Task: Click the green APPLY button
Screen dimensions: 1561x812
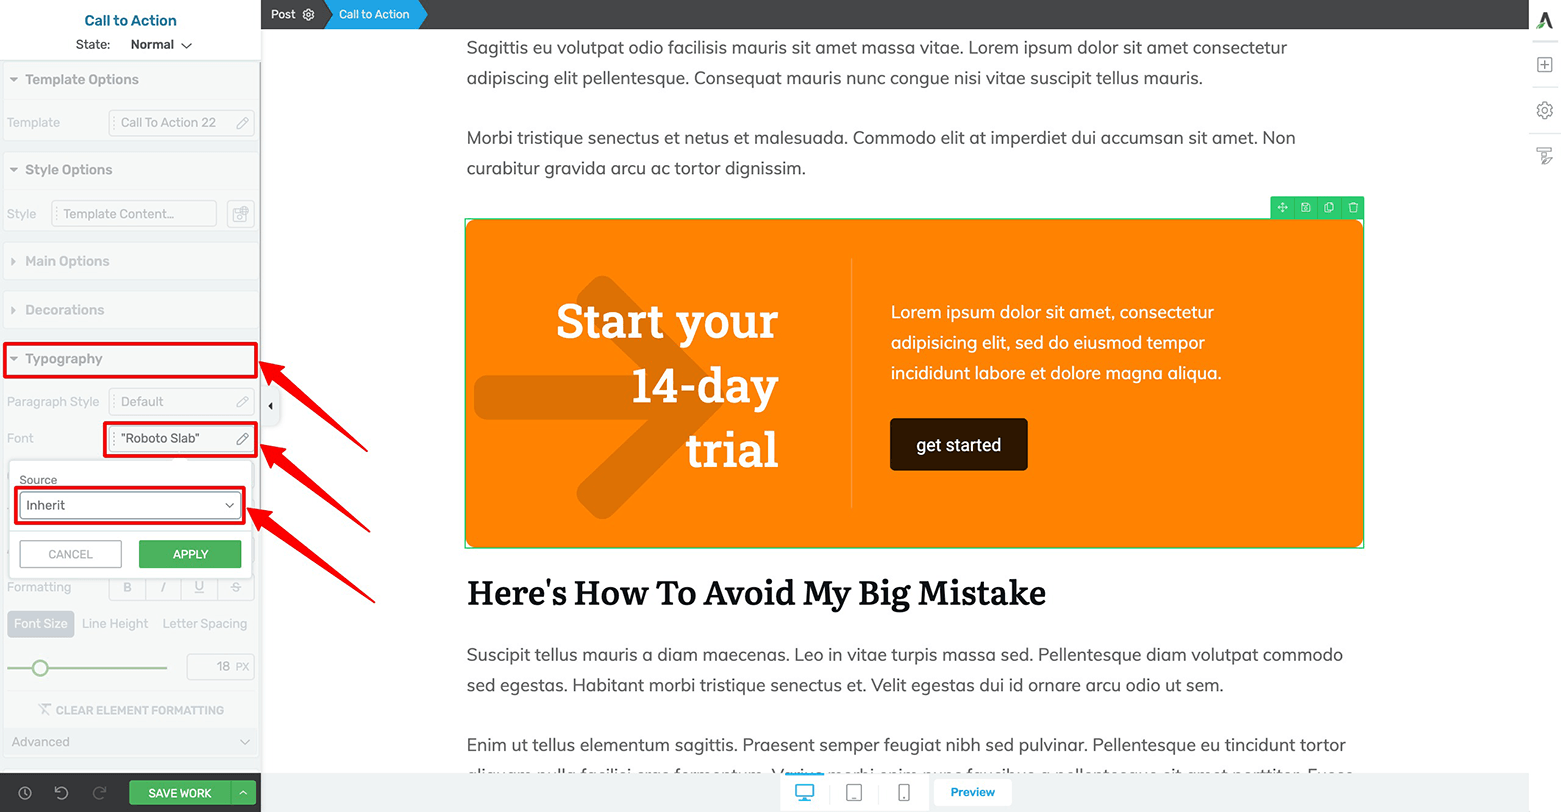Action: (x=190, y=554)
